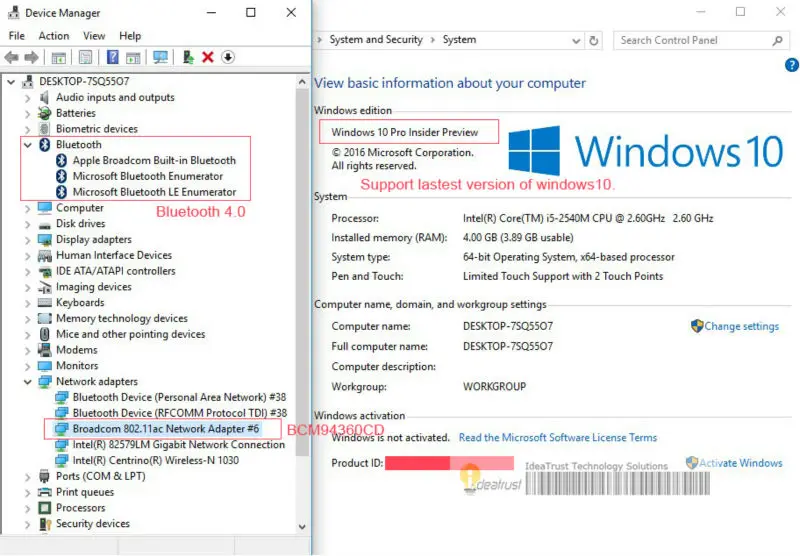Expand the Monitors category
Screen dimensions: 800x556
(28, 366)
